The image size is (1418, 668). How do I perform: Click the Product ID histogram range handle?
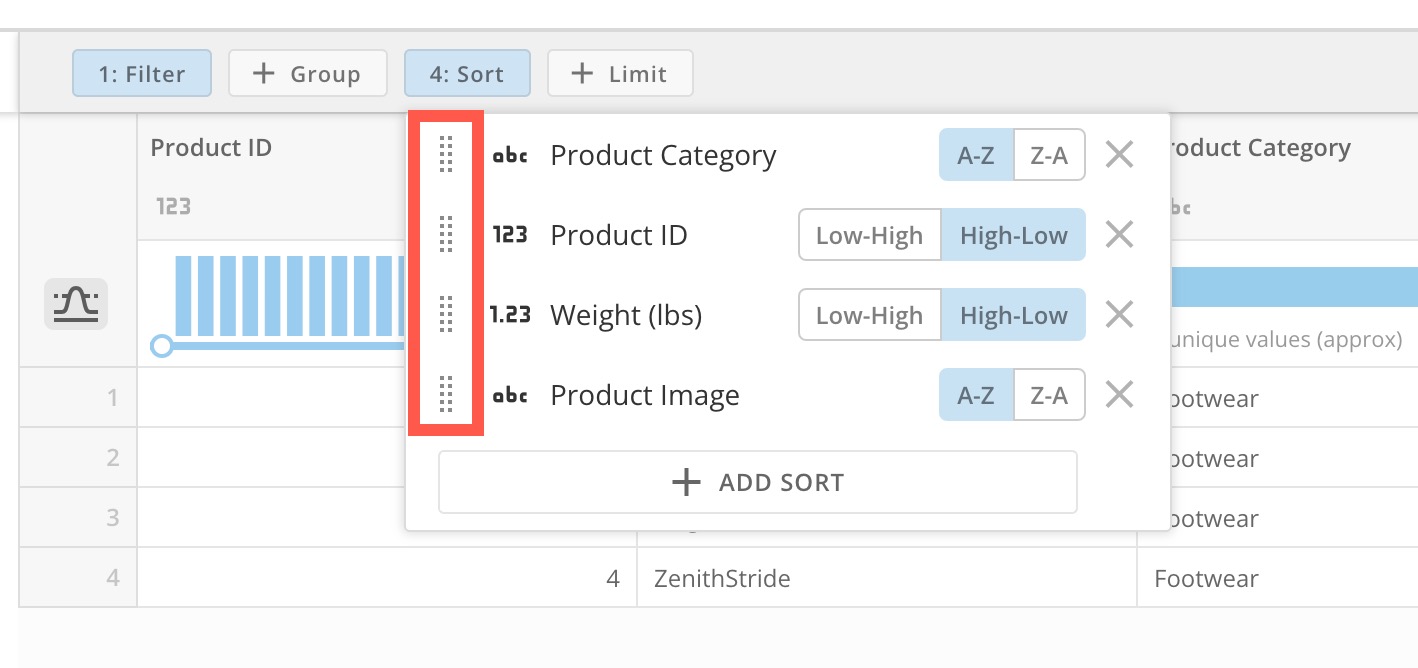(161, 346)
